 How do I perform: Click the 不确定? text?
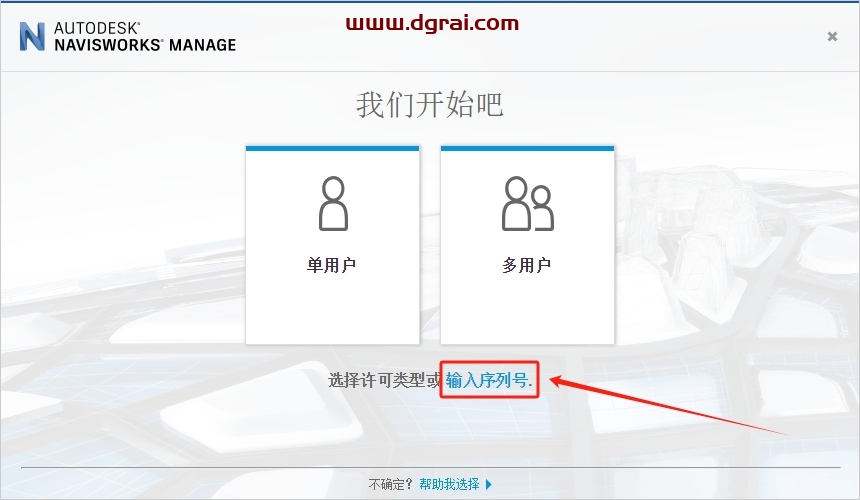pos(391,484)
